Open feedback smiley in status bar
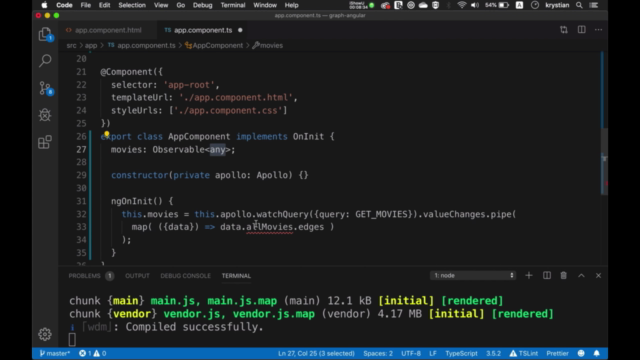This screenshot has width=640, height=360. pos(581,353)
